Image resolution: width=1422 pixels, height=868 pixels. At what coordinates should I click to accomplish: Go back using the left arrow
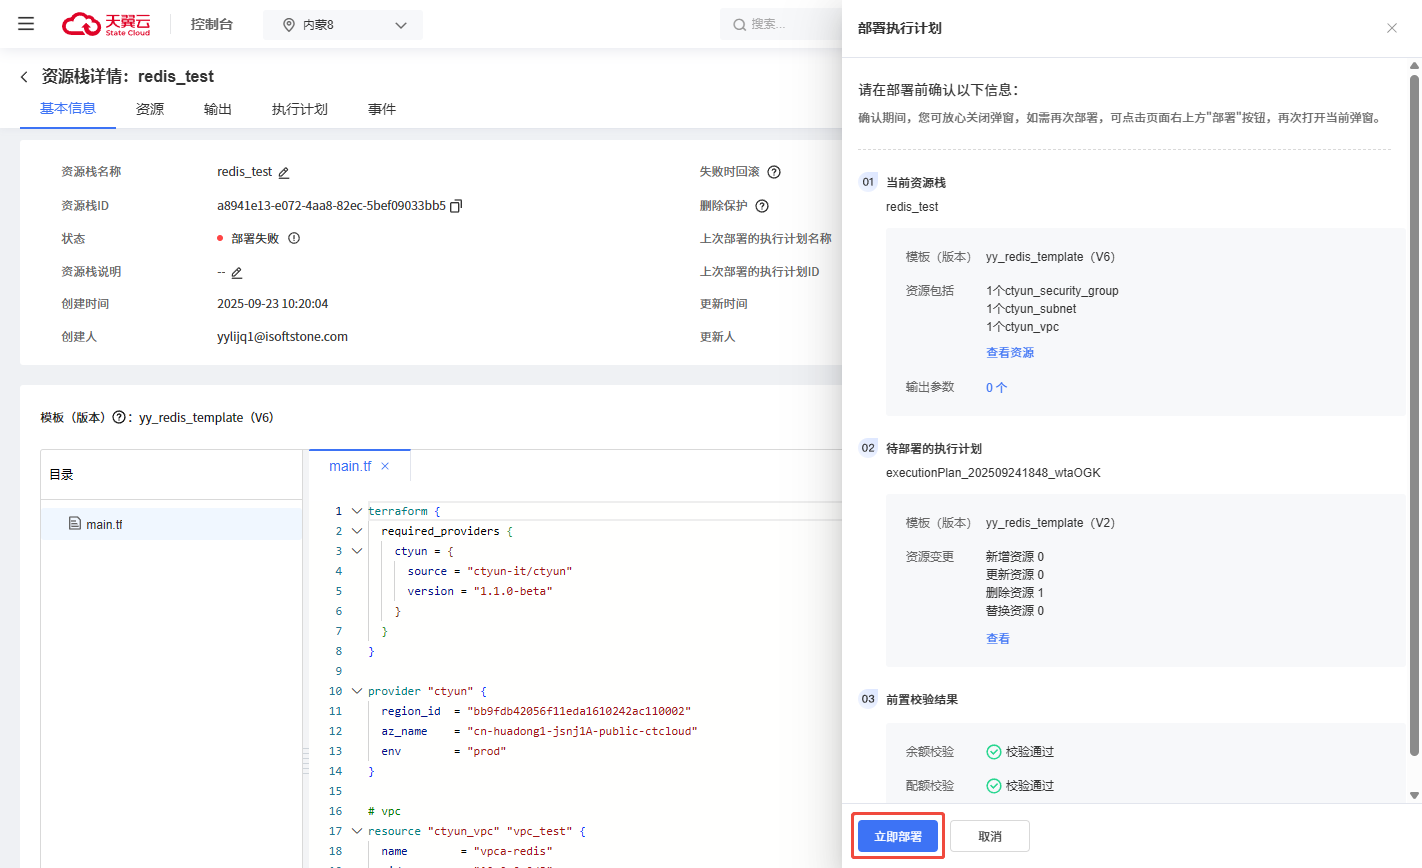24,77
